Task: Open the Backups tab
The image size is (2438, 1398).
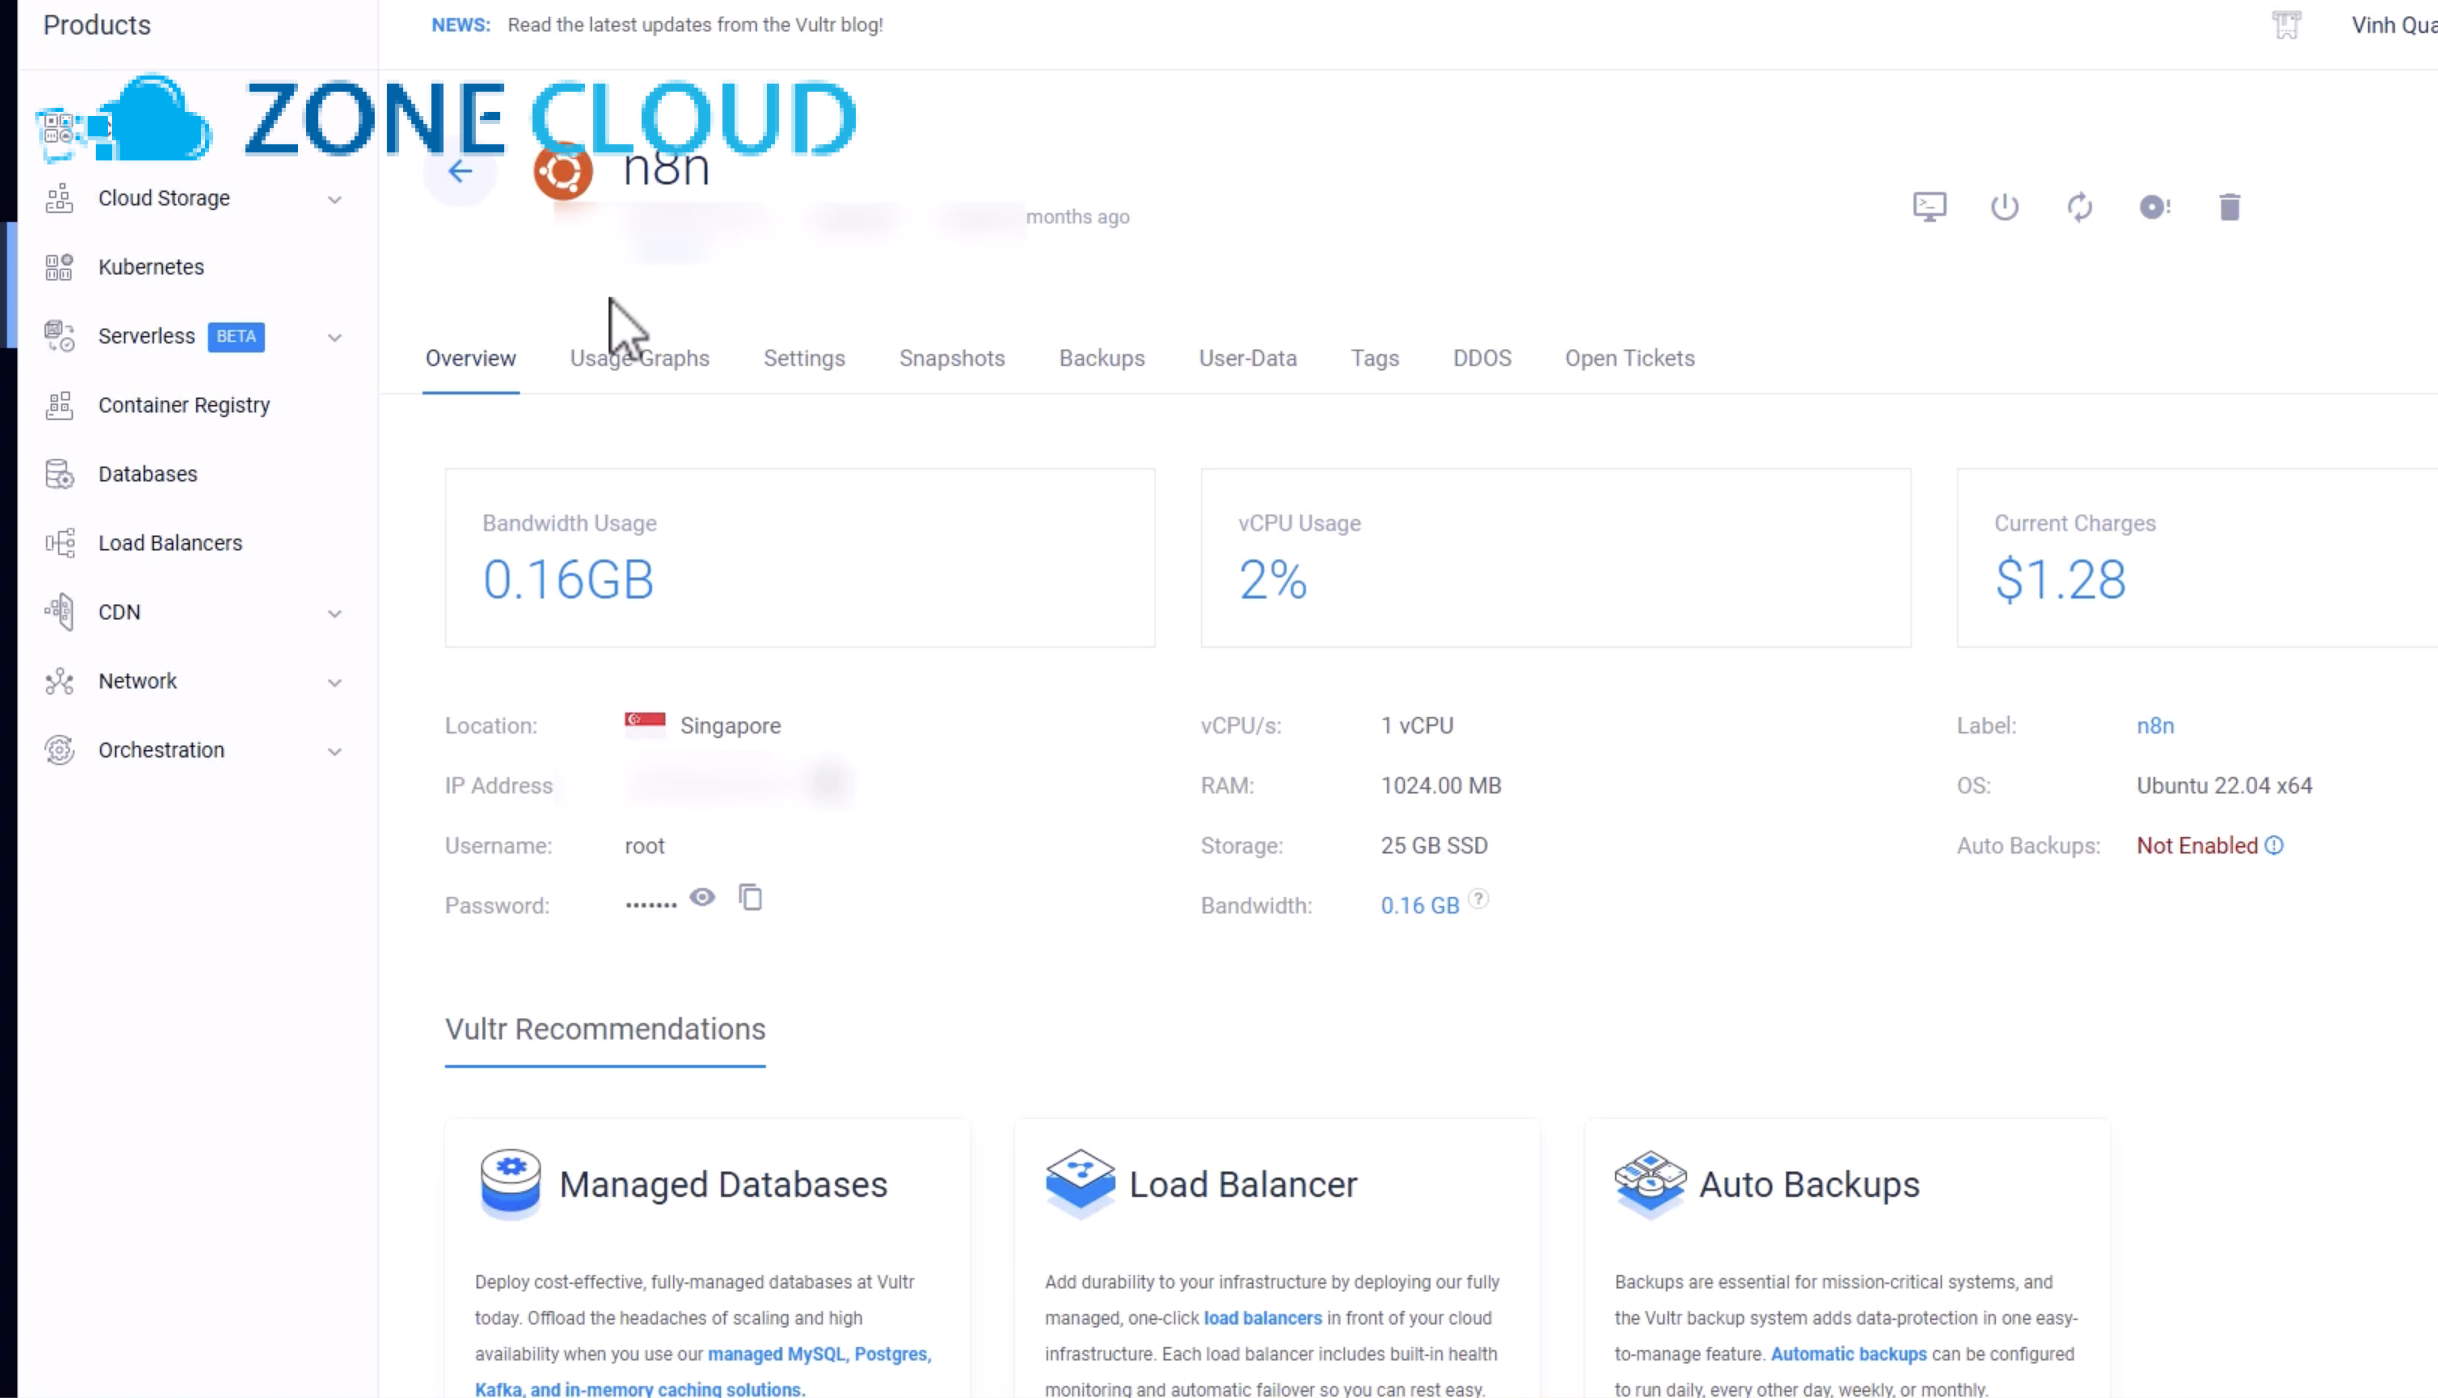Action: (1102, 358)
